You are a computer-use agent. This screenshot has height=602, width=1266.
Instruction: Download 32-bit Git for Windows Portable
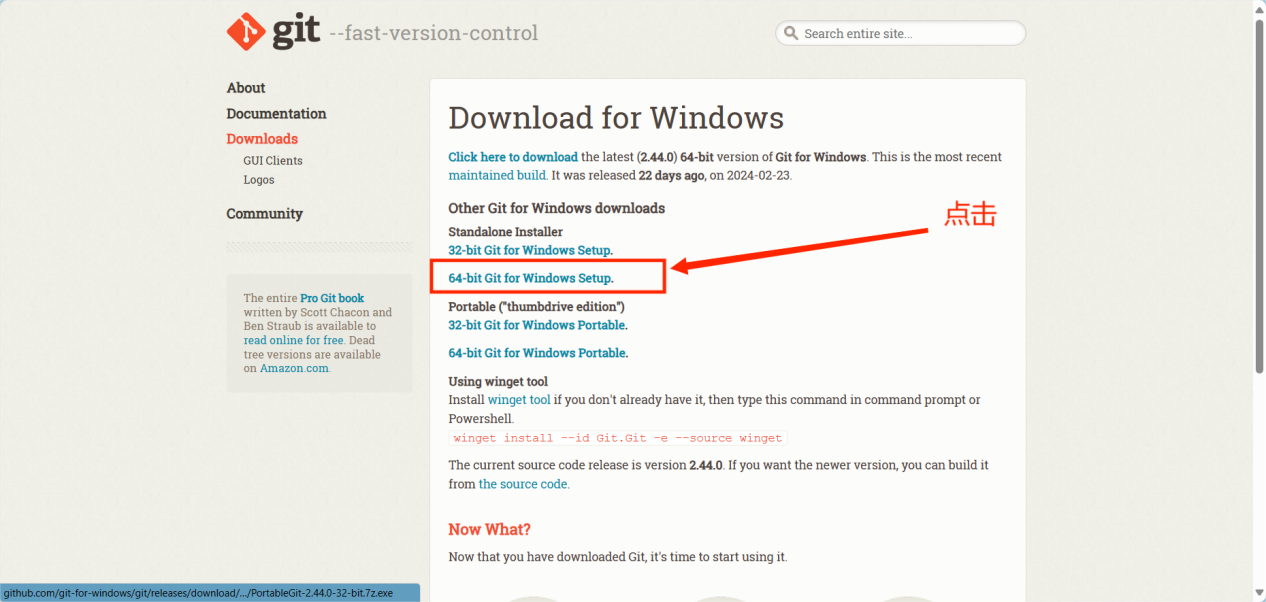pos(538,325)
